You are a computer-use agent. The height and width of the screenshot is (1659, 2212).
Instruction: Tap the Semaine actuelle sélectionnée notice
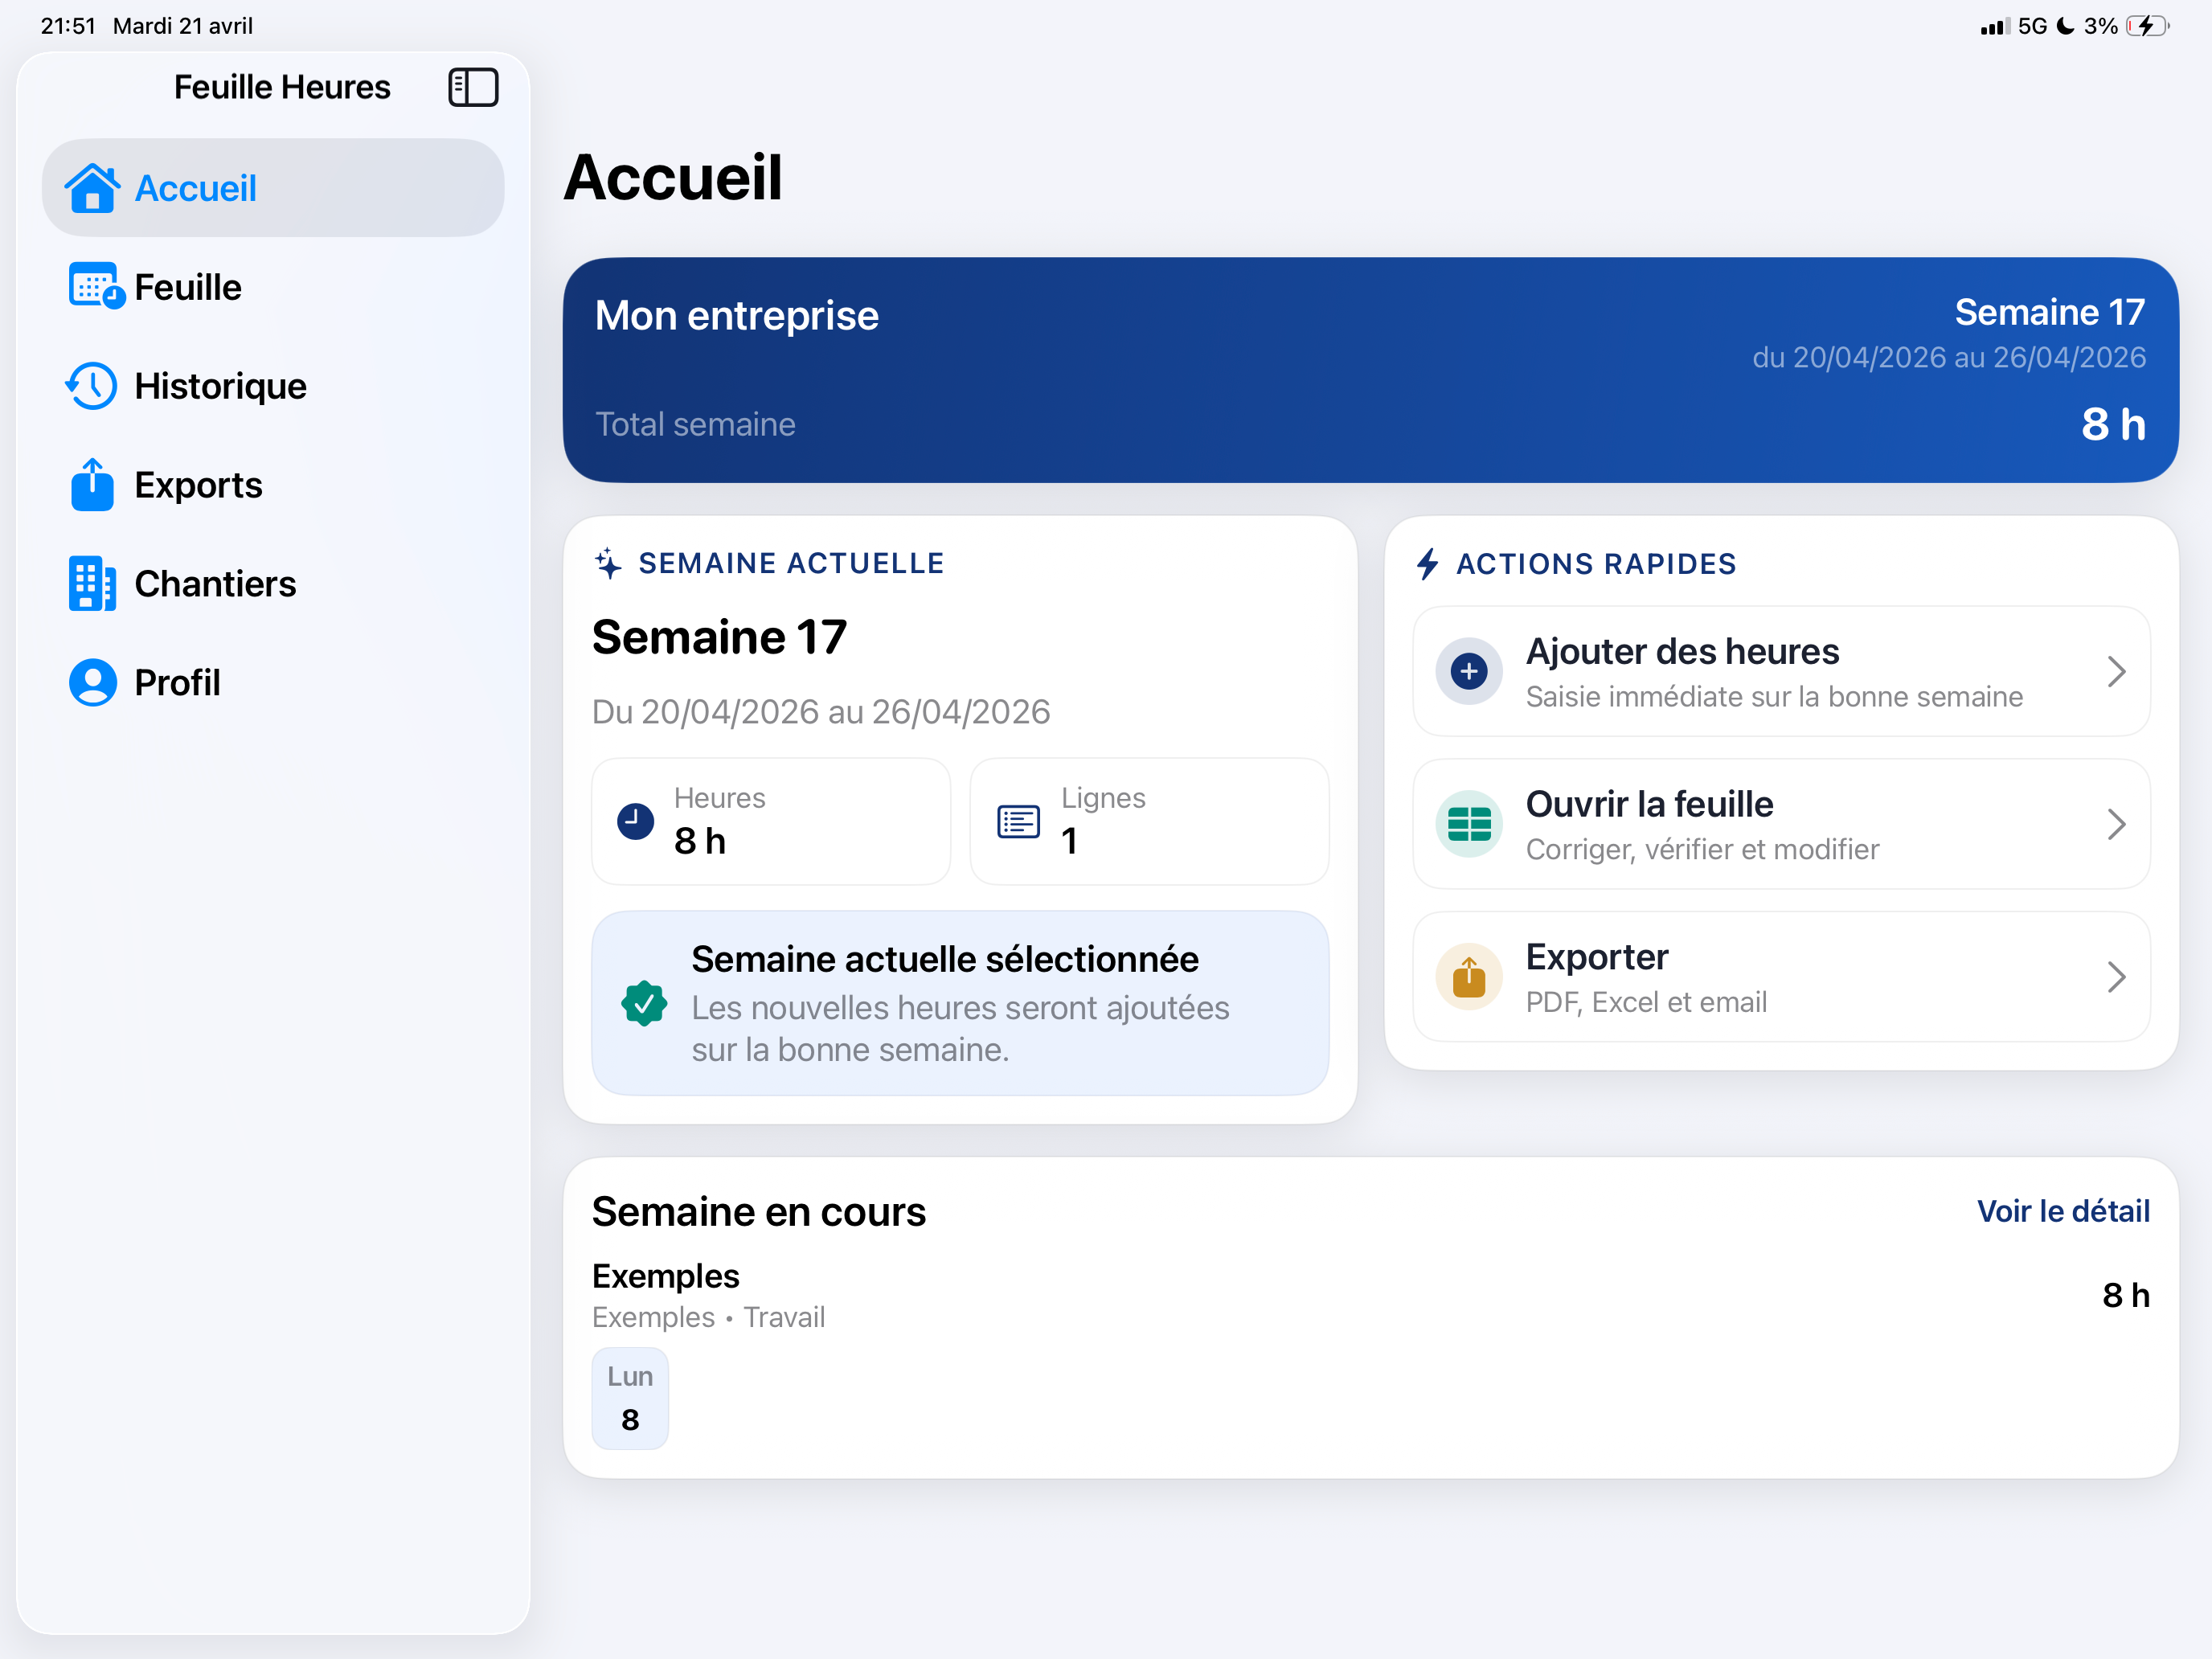[960, 1003]
